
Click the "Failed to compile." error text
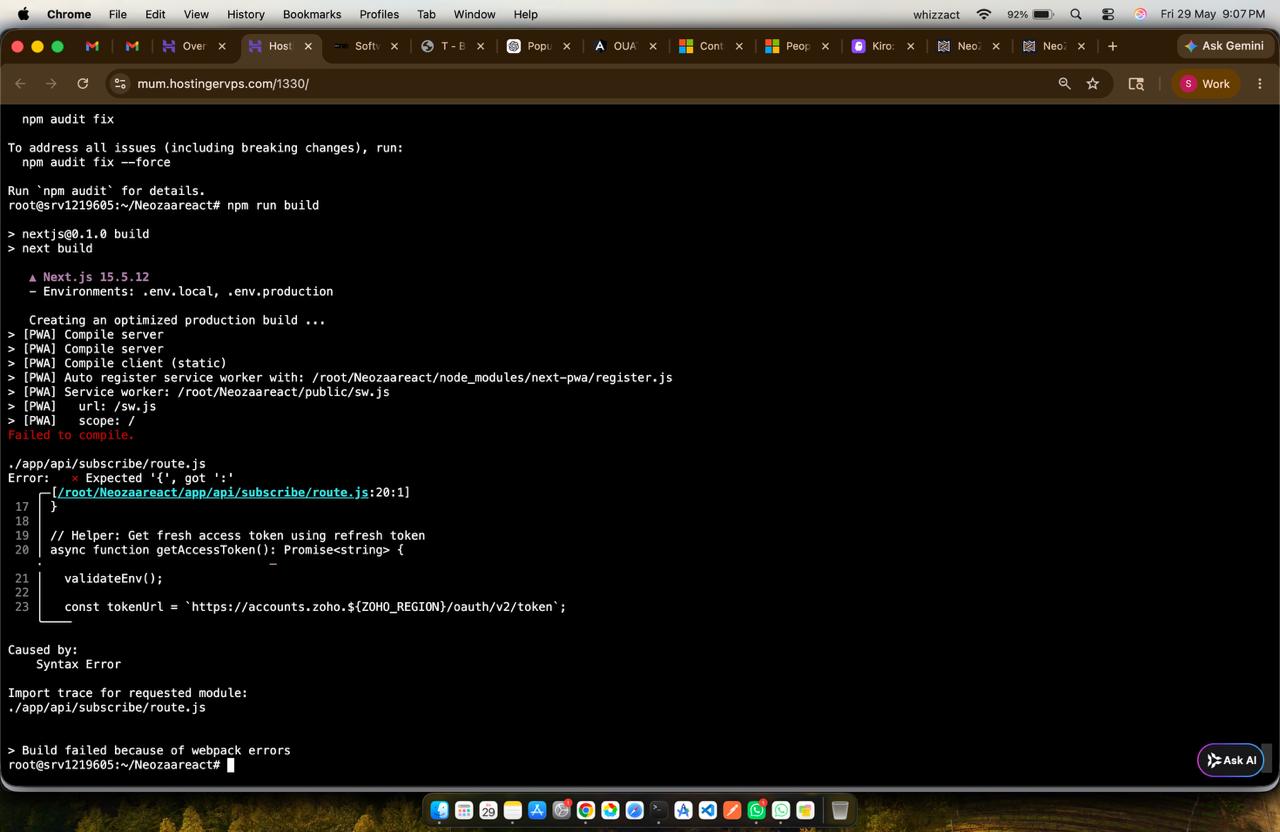[x=71, y=435]
